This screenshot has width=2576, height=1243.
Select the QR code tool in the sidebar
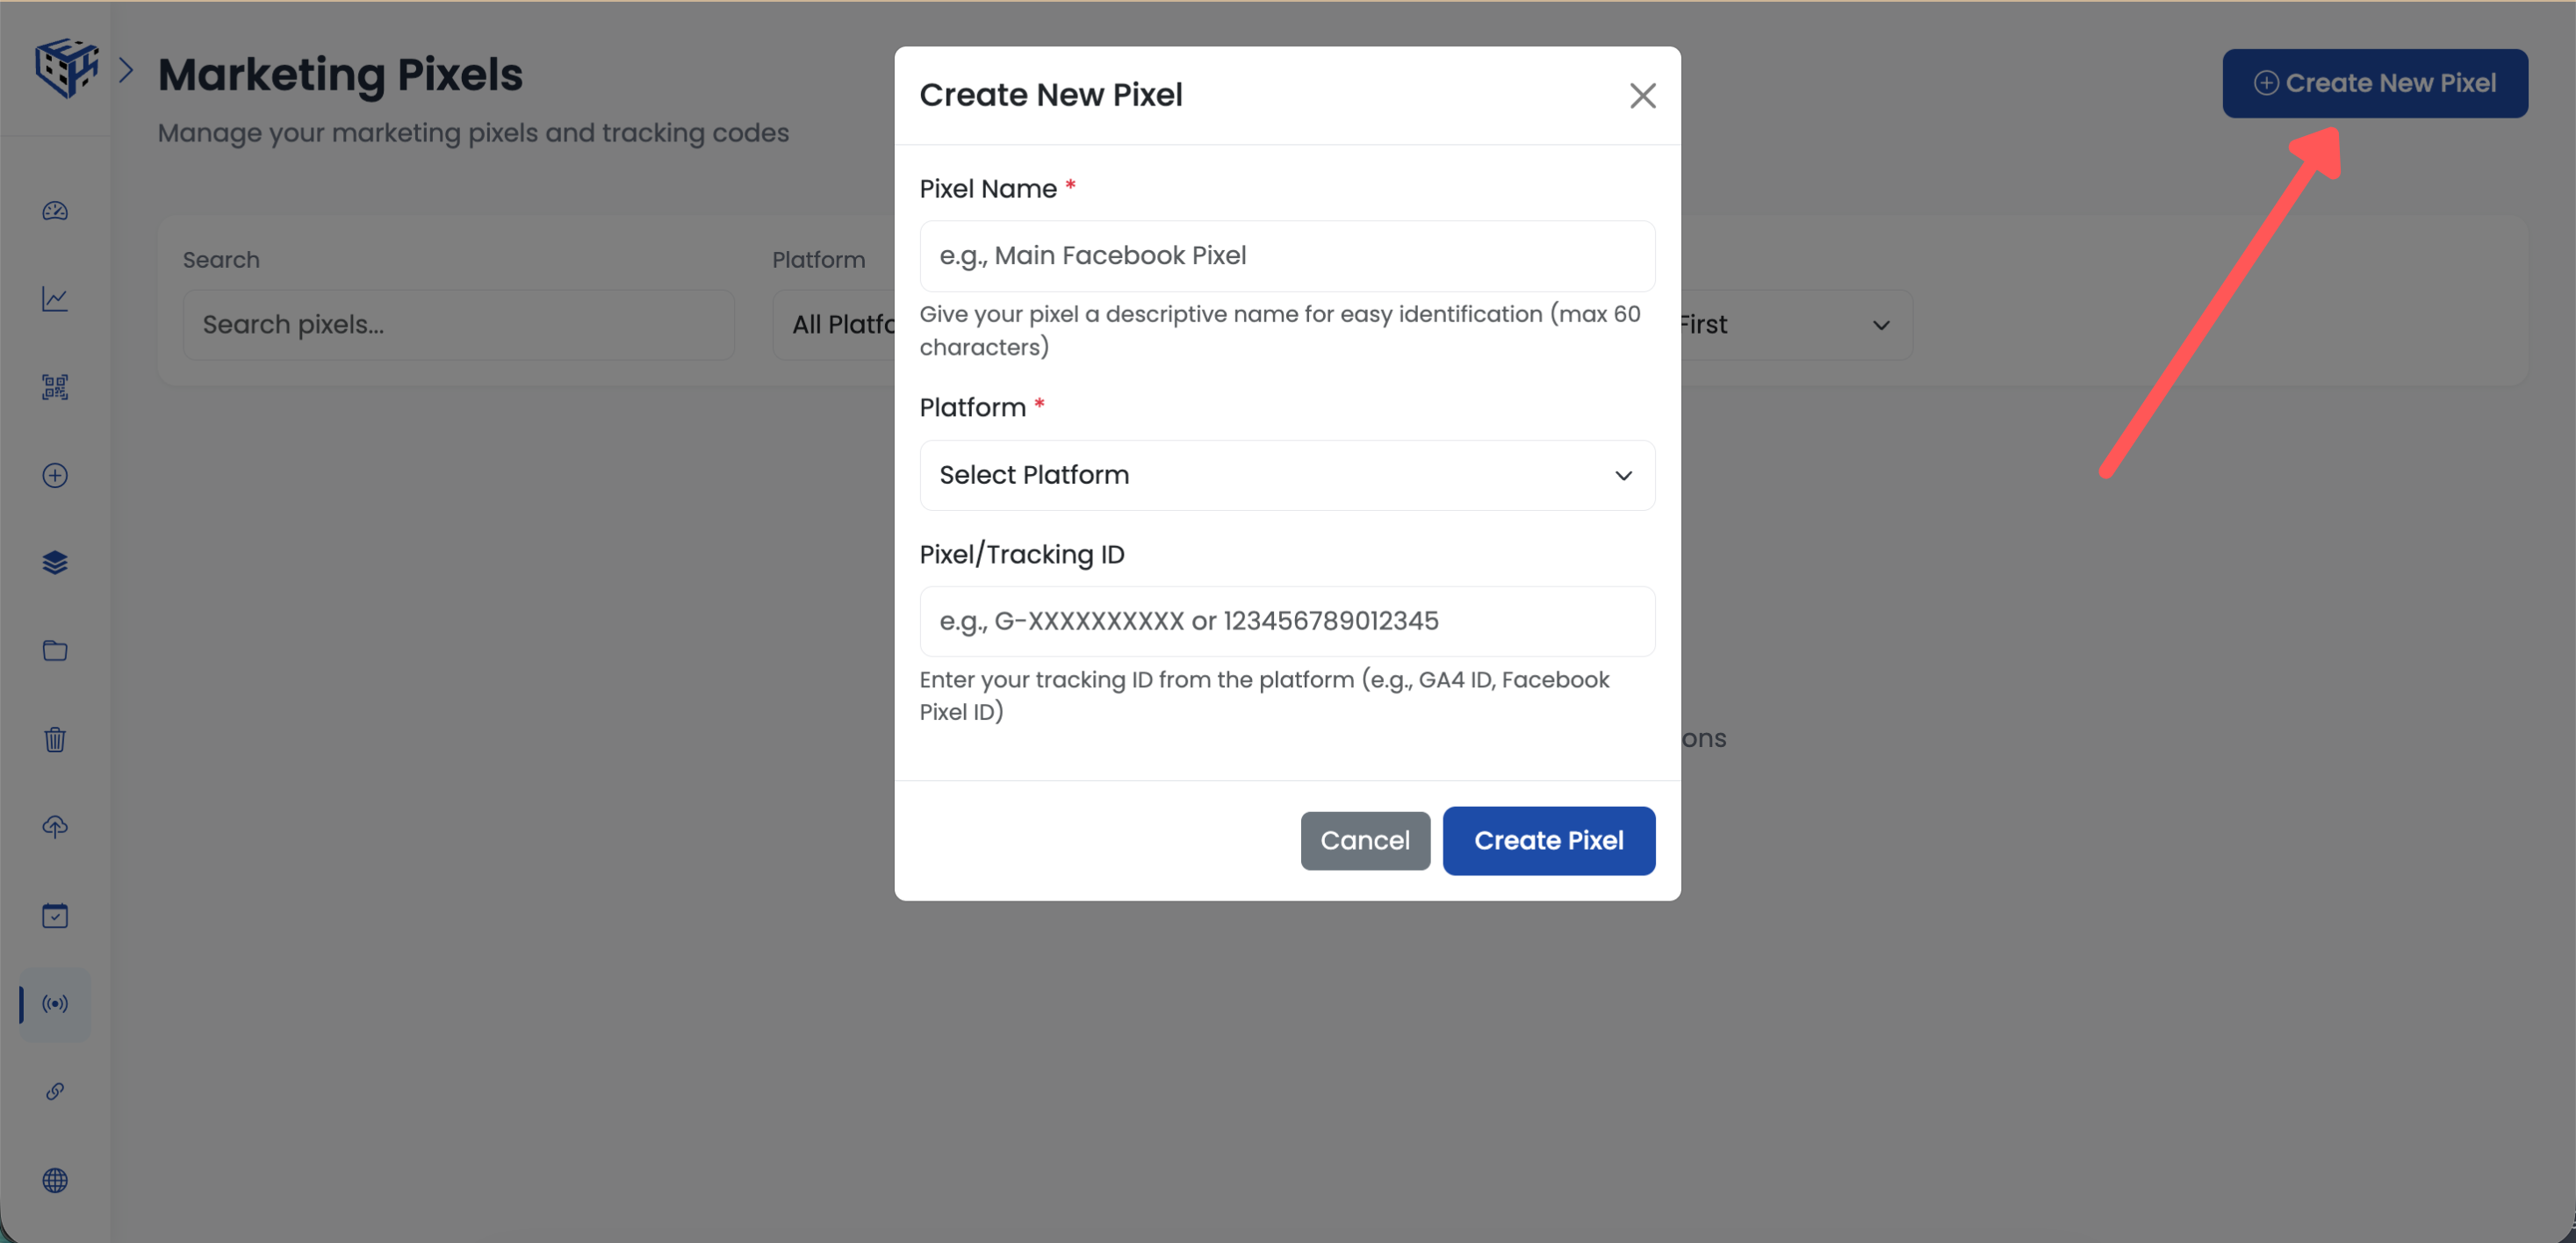(55, 387)
